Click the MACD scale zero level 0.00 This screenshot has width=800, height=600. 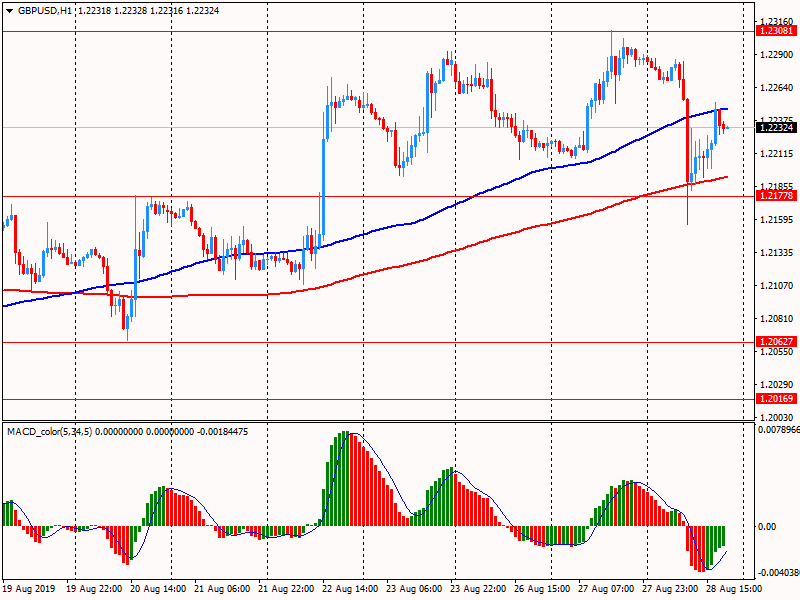[766, 527]
